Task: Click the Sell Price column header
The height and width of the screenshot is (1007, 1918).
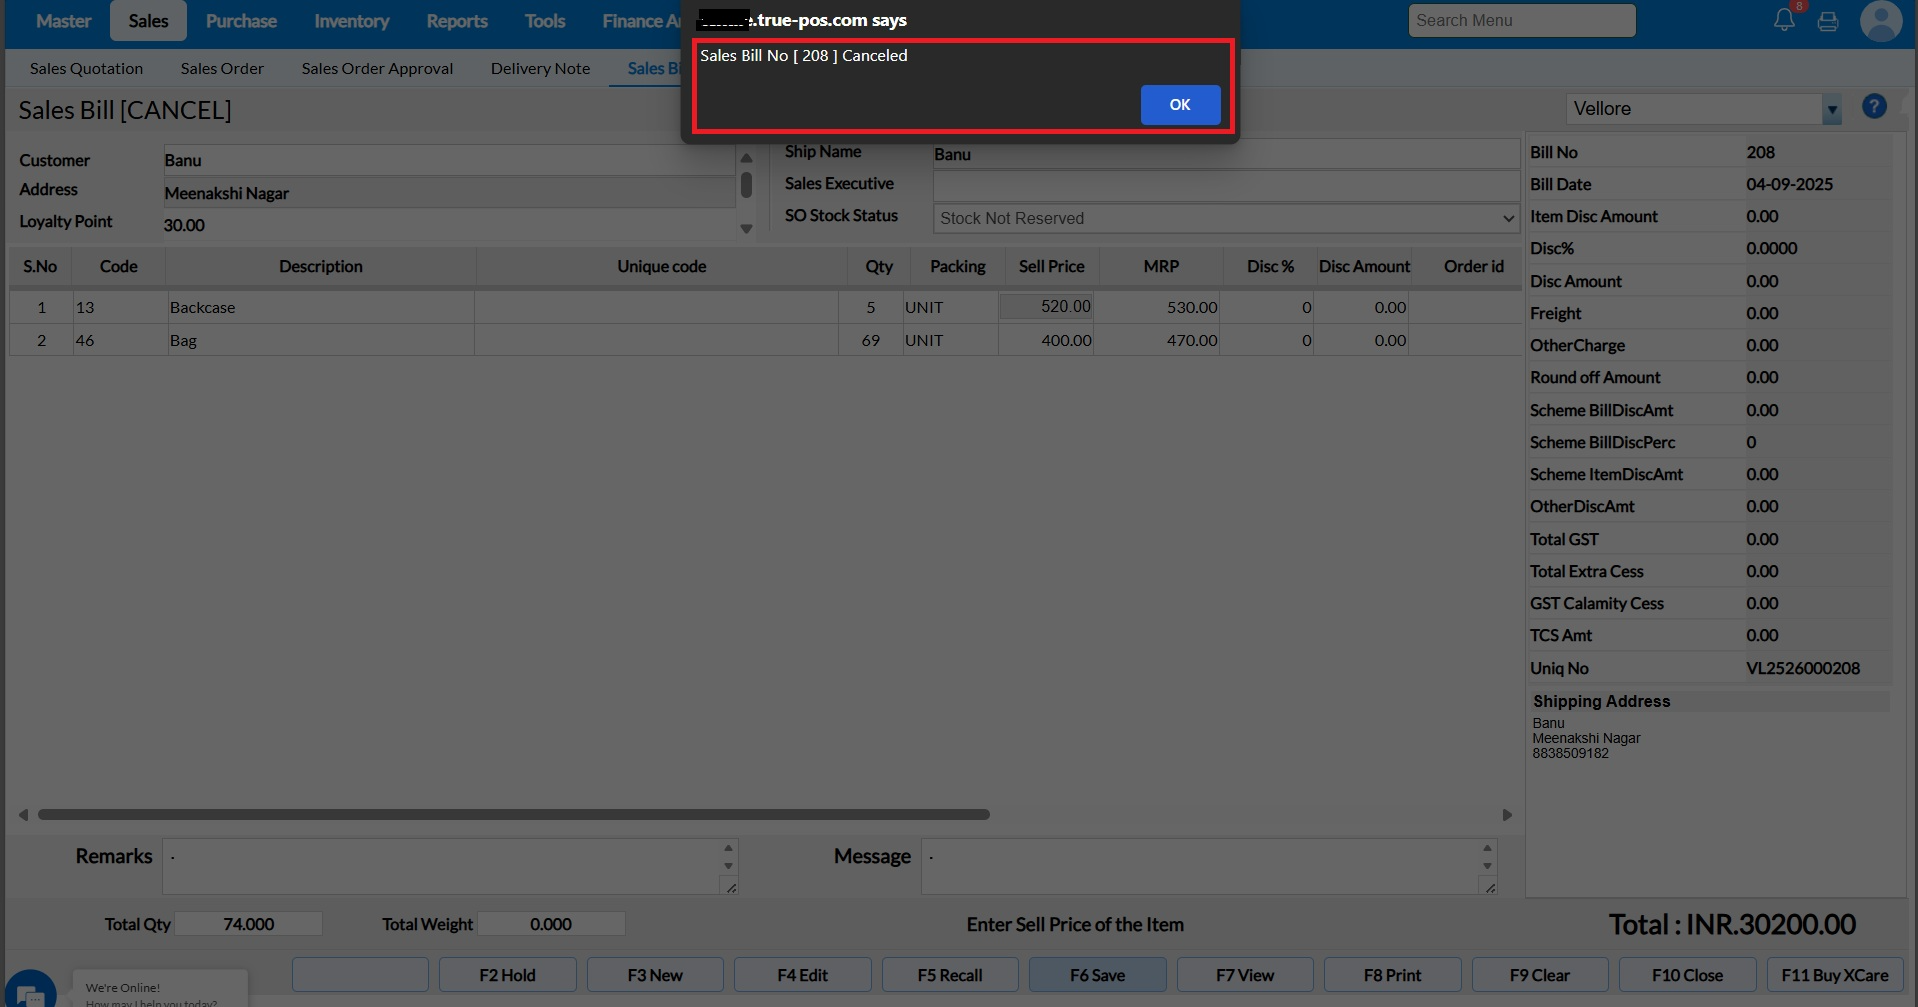Action: coord(1051,267)
